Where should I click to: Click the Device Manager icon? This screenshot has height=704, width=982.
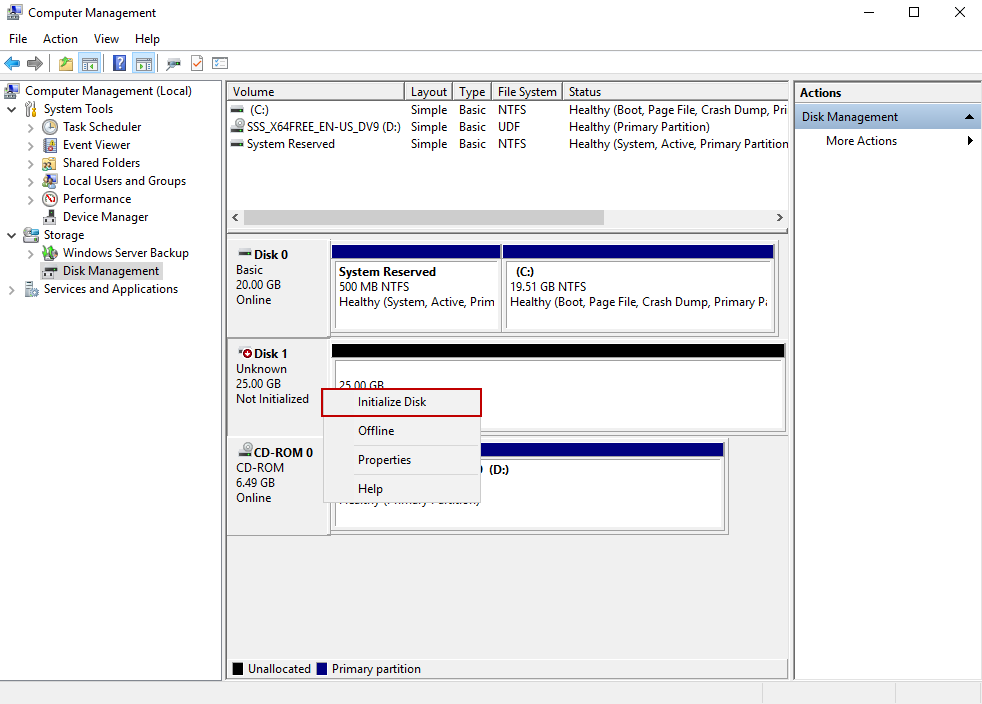(49, 217)
